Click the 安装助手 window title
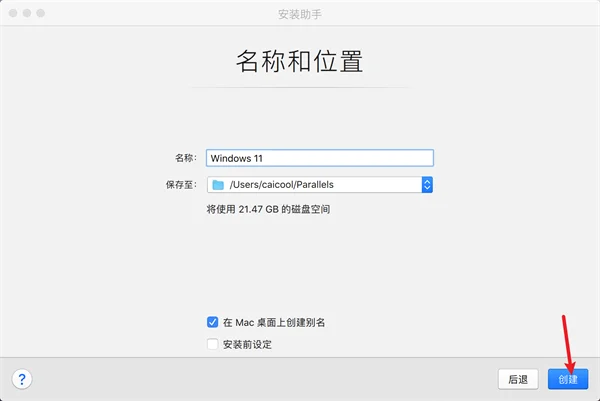The height and width of the screenshot is (401, 600). (300, 14)
